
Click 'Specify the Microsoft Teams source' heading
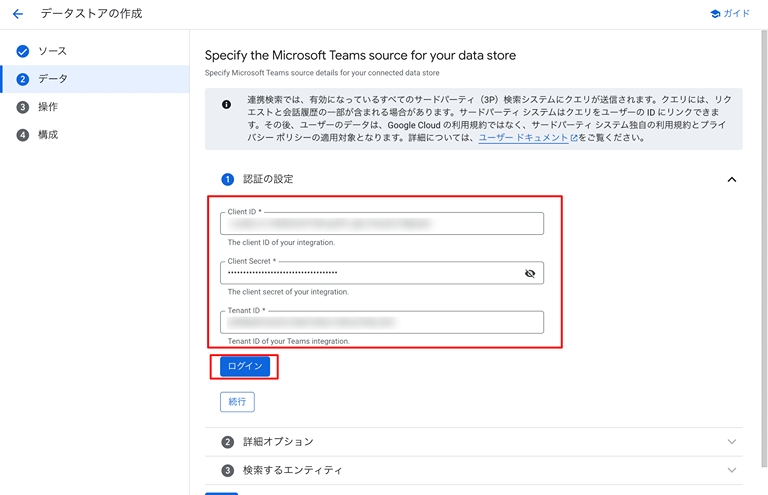(360, 55)
